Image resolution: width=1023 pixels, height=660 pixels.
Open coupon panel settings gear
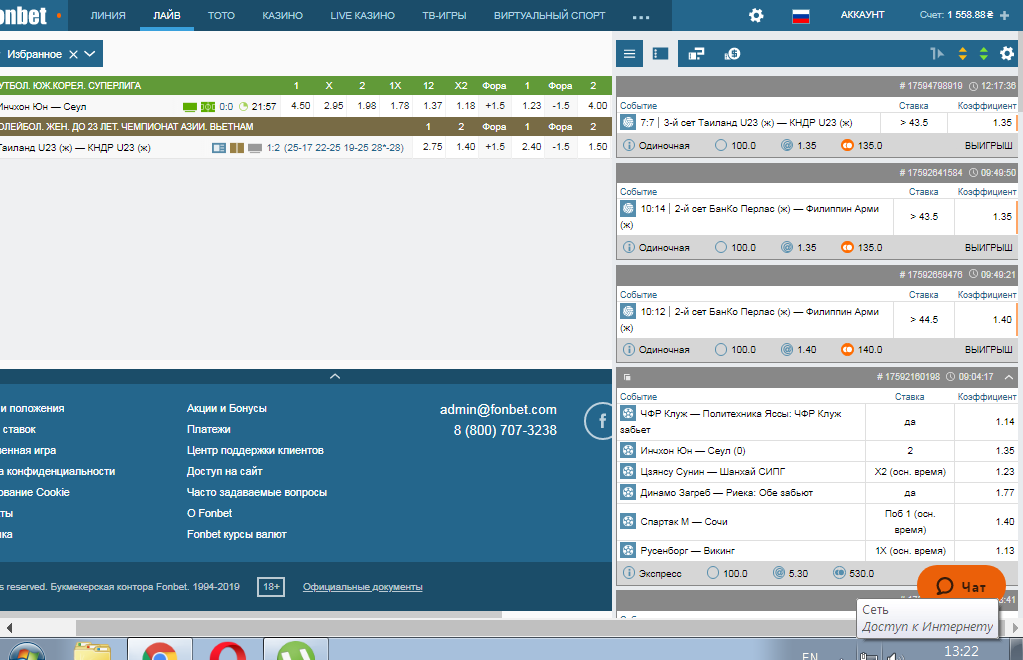[1007, 53]
